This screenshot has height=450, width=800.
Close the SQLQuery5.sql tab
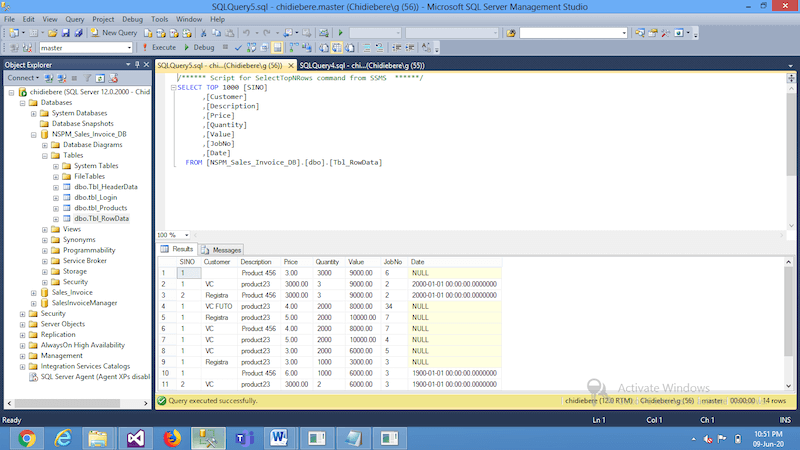click(291, 65)
